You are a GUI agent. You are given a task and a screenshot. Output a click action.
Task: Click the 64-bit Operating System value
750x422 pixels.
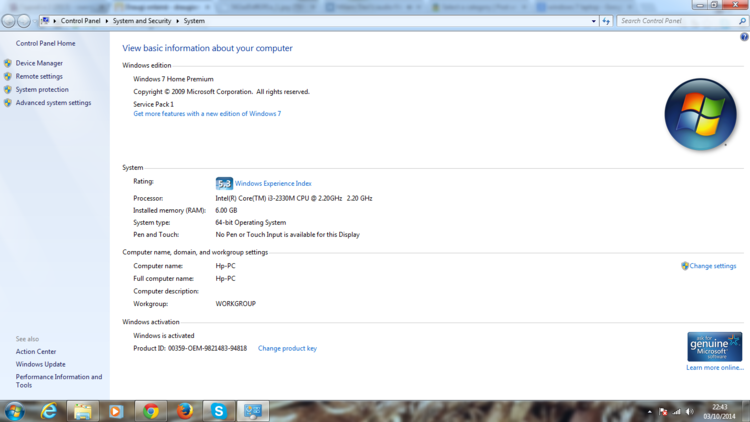(251, 222)
